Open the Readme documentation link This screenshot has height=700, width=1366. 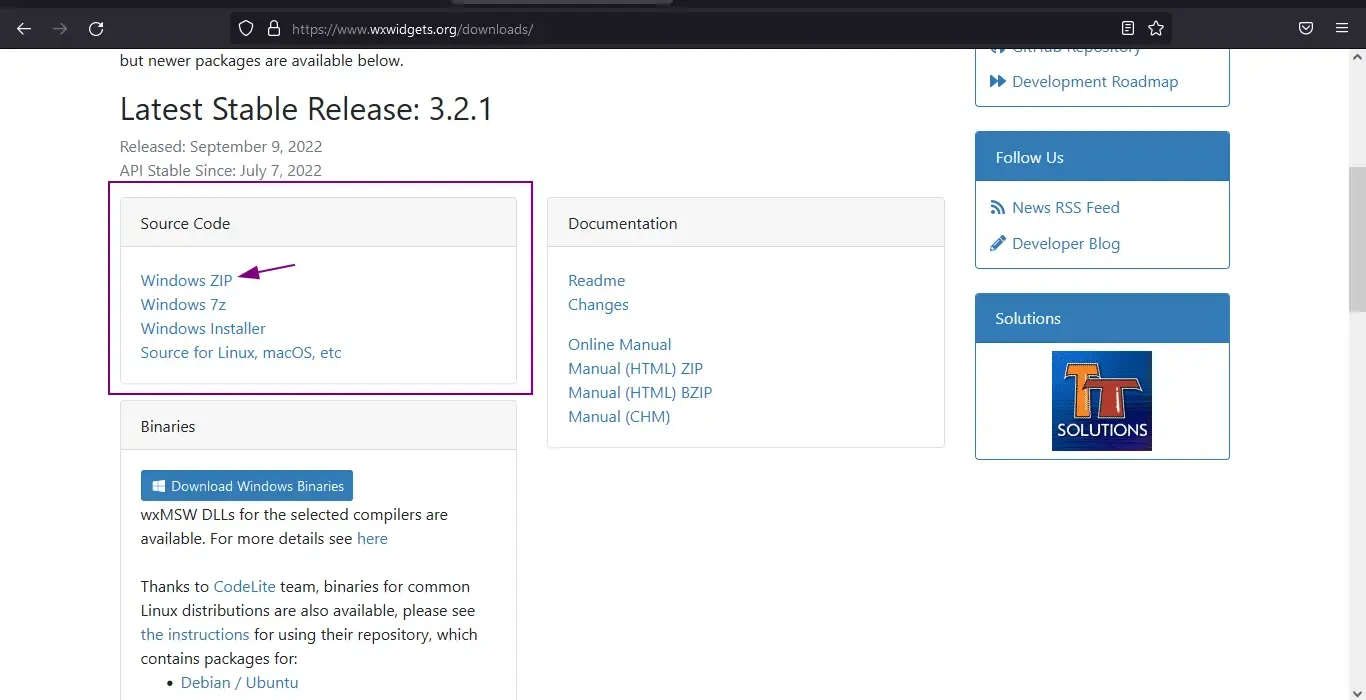pyautogui.click(x=596, y=281)
